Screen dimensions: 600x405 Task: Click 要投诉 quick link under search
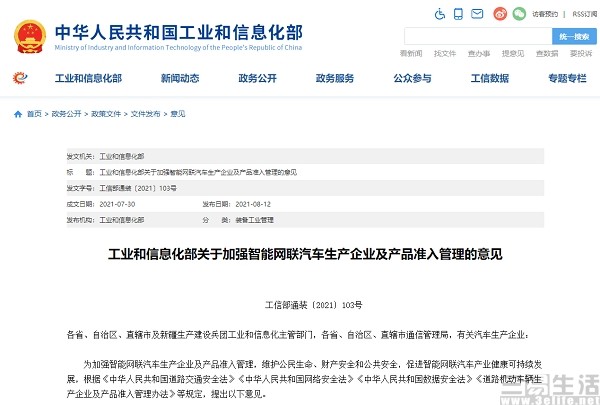581,54
